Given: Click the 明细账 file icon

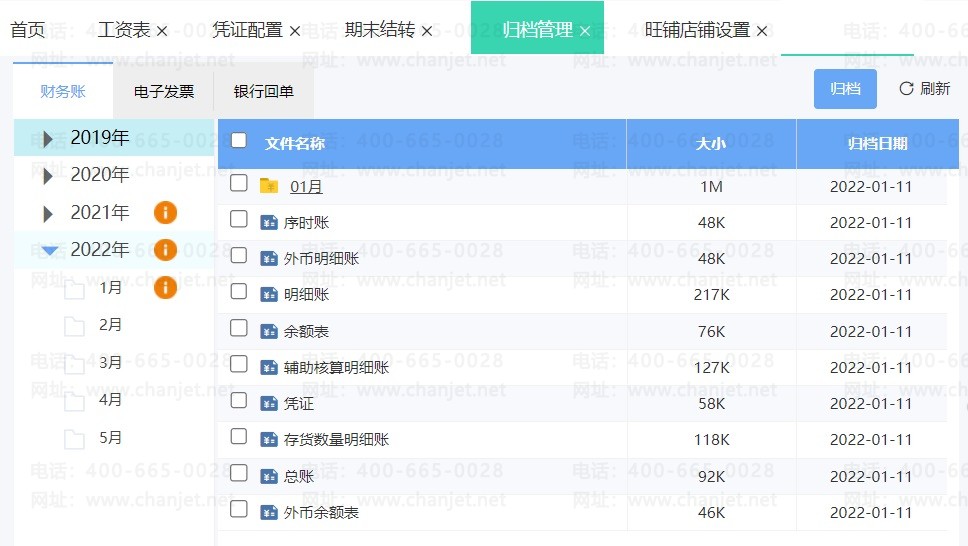Looking at the screenshot, I should coord(269,295).
